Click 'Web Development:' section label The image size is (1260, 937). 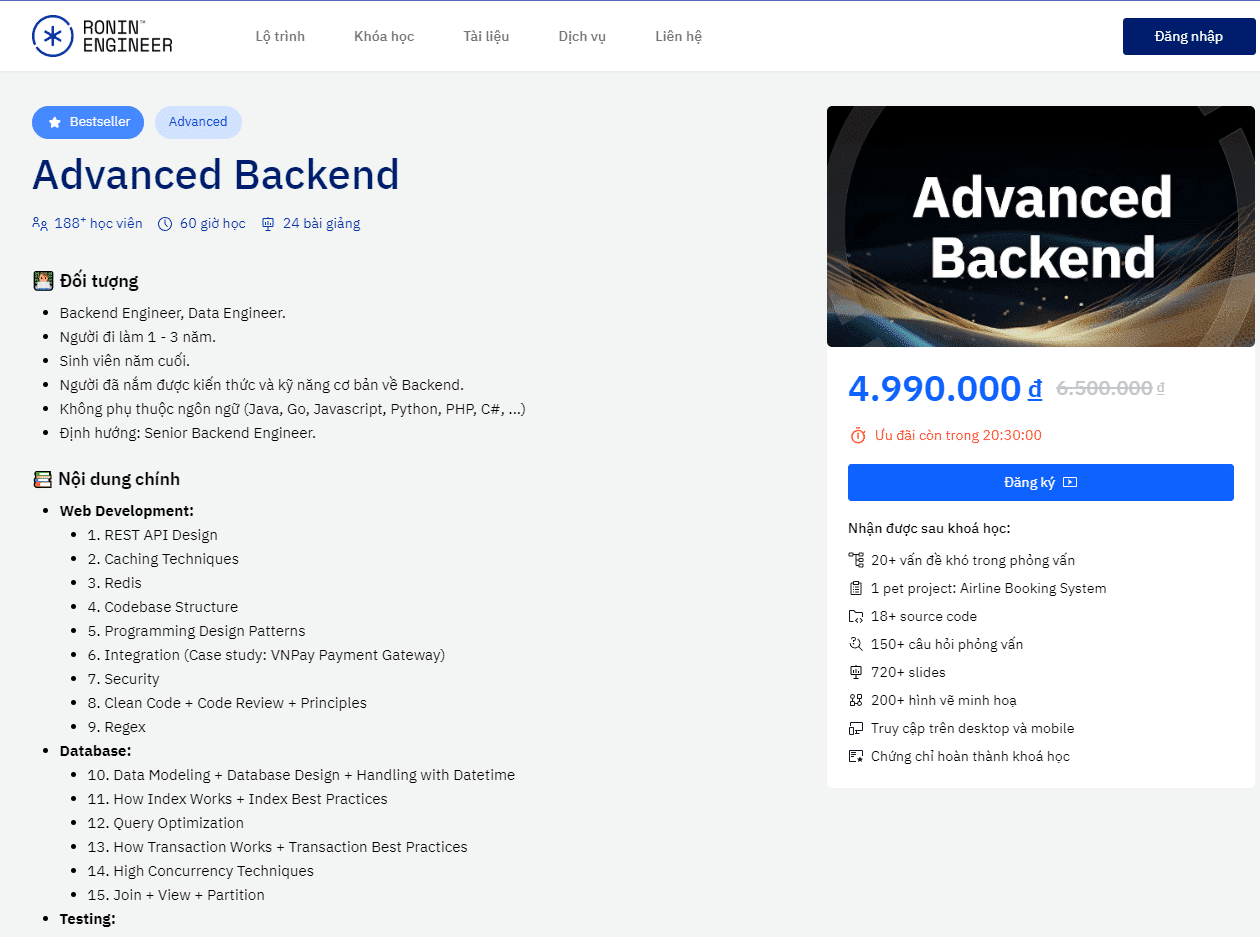click(x=126, y=511)
